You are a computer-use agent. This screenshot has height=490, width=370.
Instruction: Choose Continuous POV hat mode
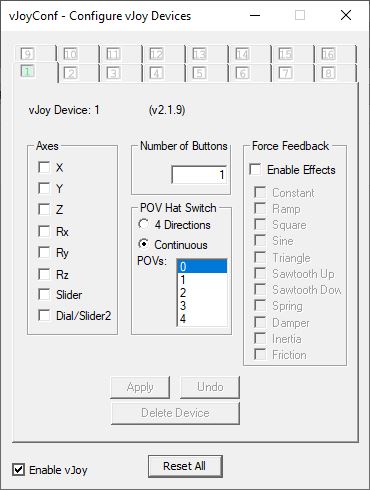[x=143, y=244]
